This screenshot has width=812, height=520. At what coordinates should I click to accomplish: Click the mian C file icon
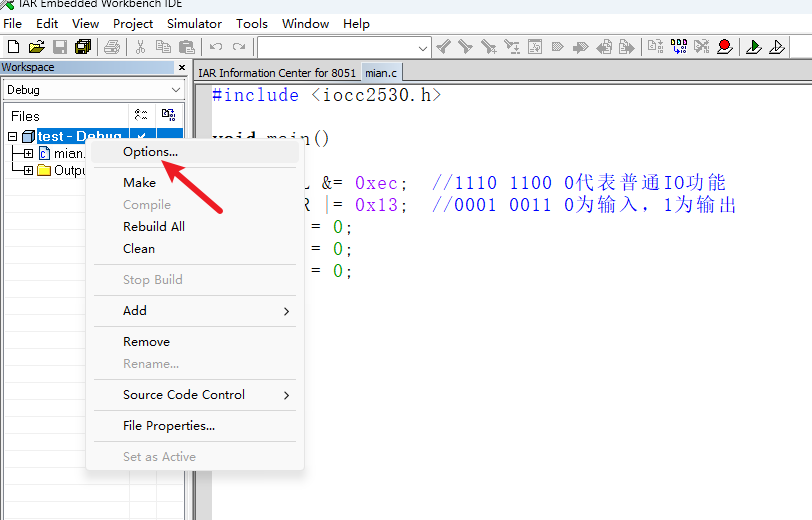coord(45,153)
